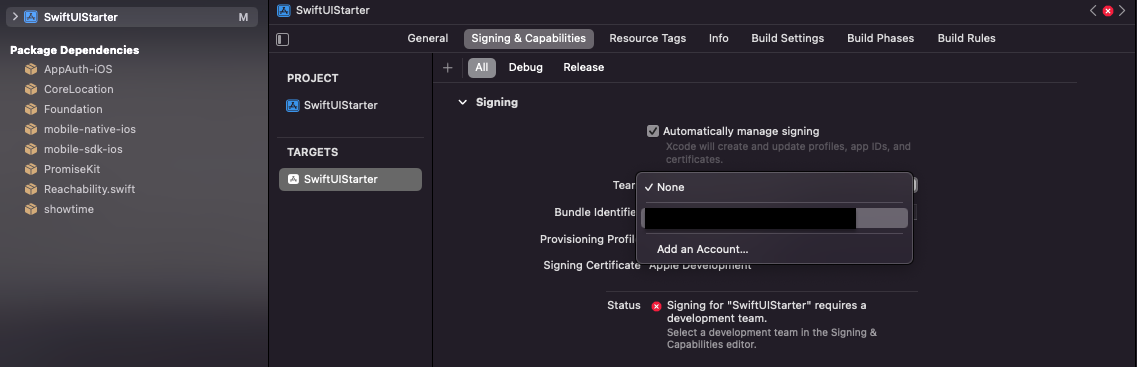Click SwiftUIStarter file icon in jump bar
1137x367 pixels.
pos(284,10)
